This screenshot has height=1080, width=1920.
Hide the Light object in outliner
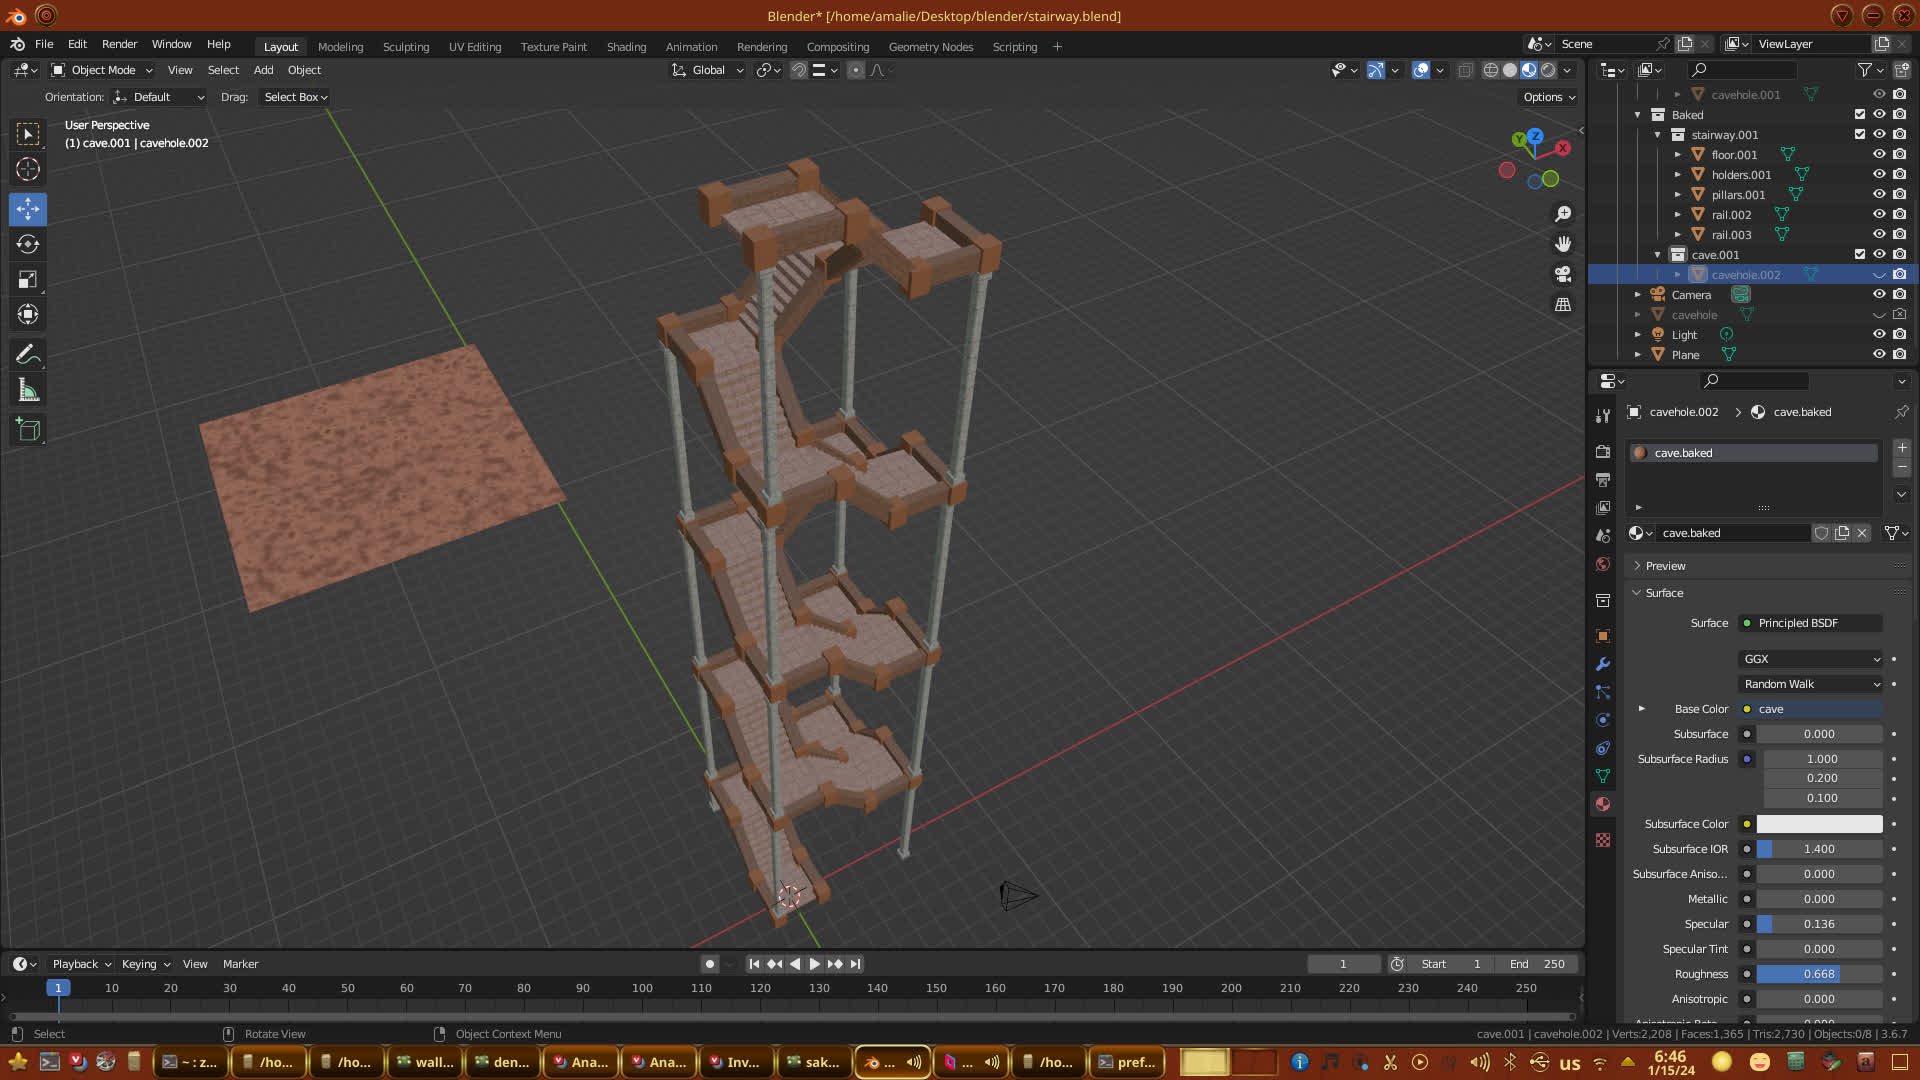pyautogui.click(x=1879, y=334)
